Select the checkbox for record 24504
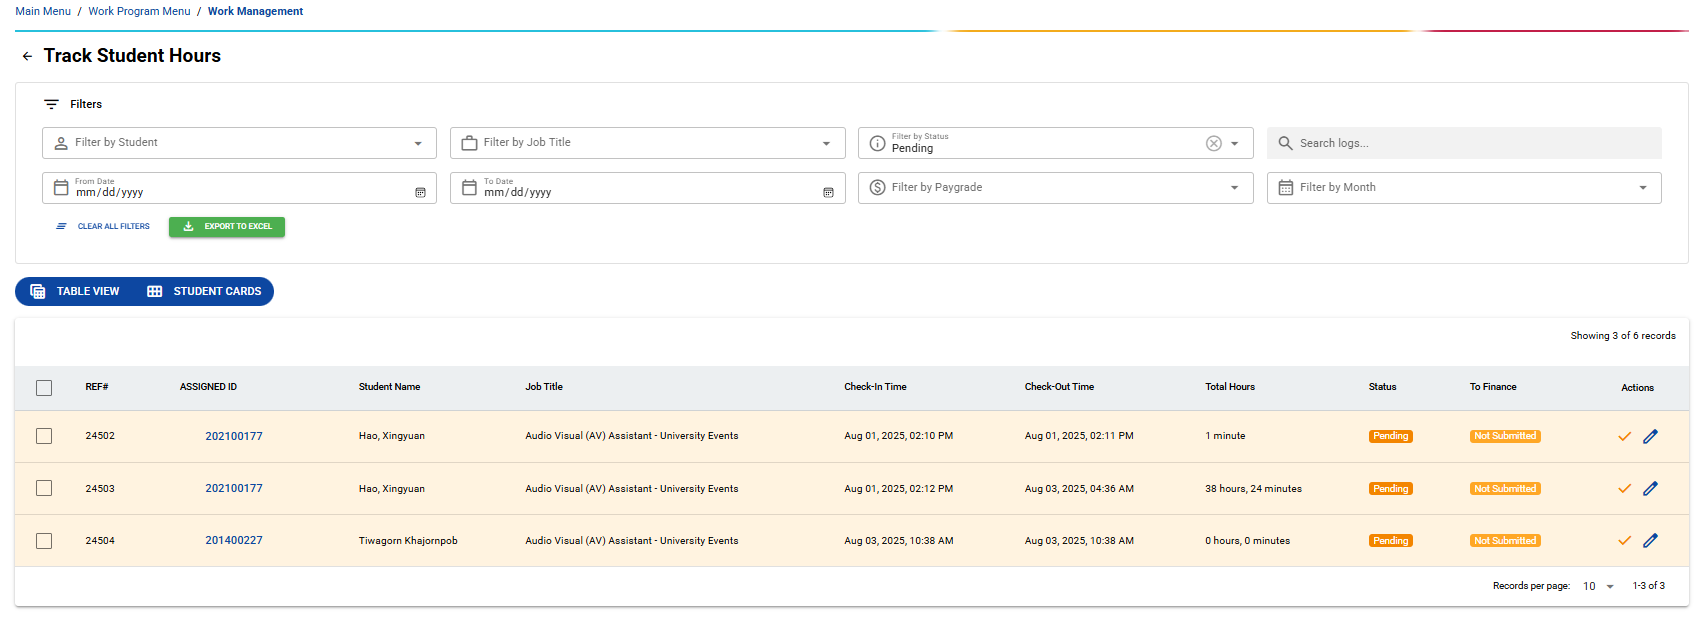 (44, 541)
